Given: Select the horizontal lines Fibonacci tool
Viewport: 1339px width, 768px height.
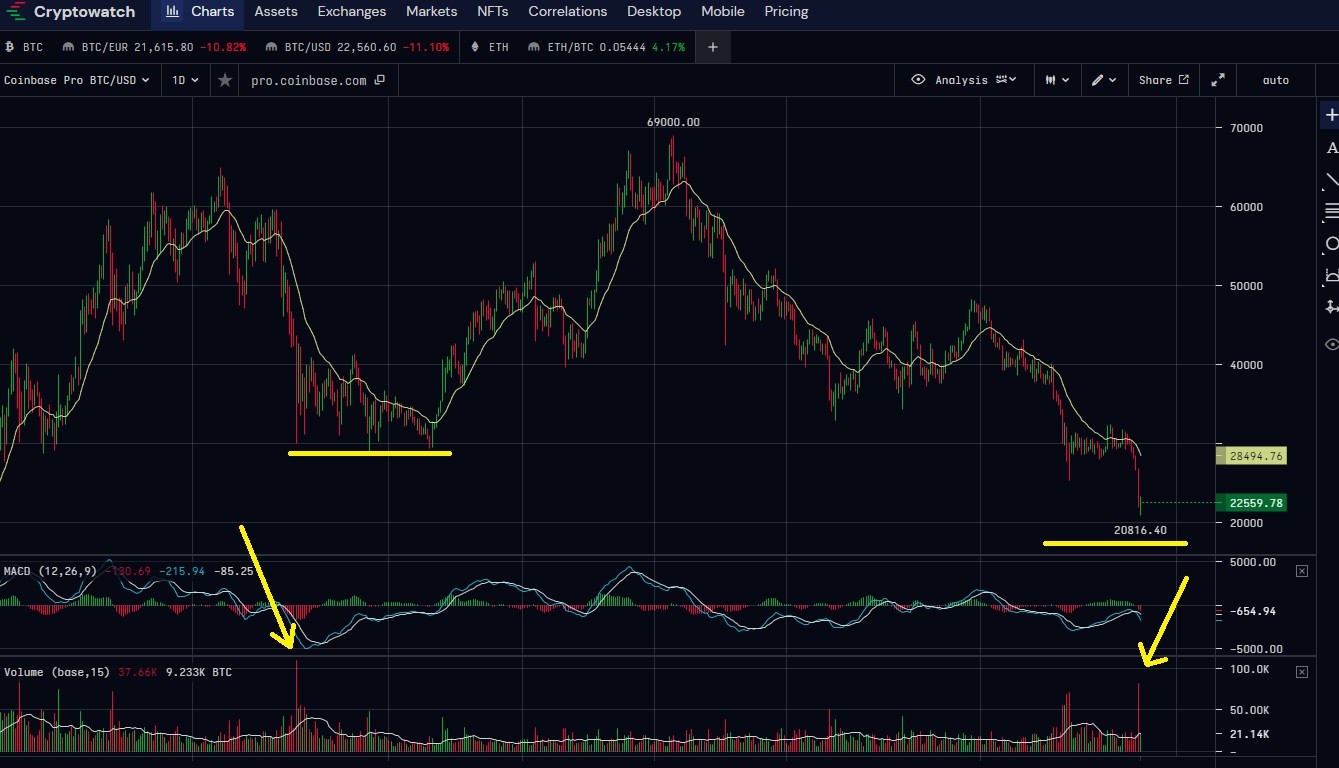Looking at the screenshot, I should (1331, 211).
